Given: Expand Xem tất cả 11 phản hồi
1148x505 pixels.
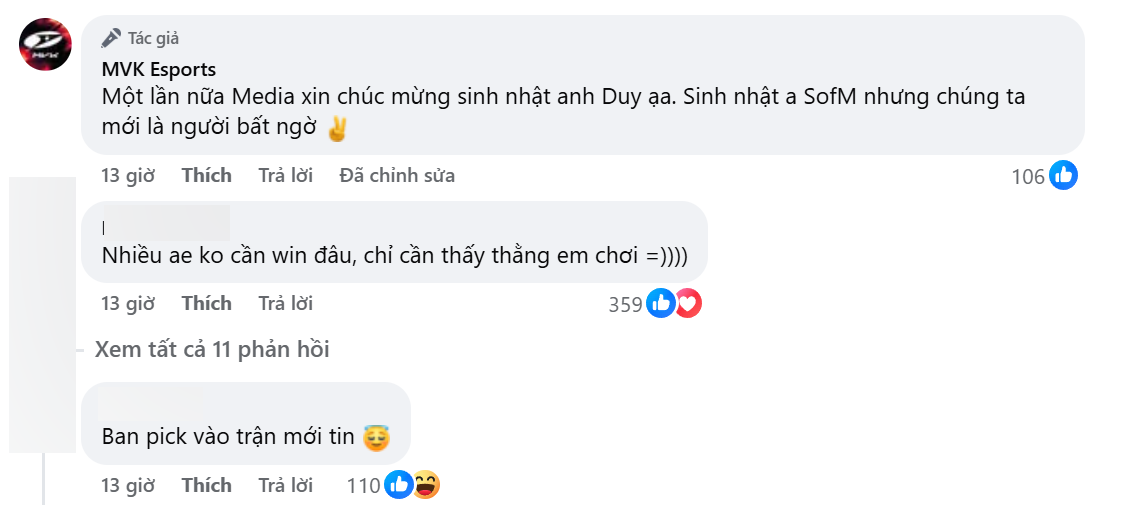Looking at the screenshot, I should (212, 349).
